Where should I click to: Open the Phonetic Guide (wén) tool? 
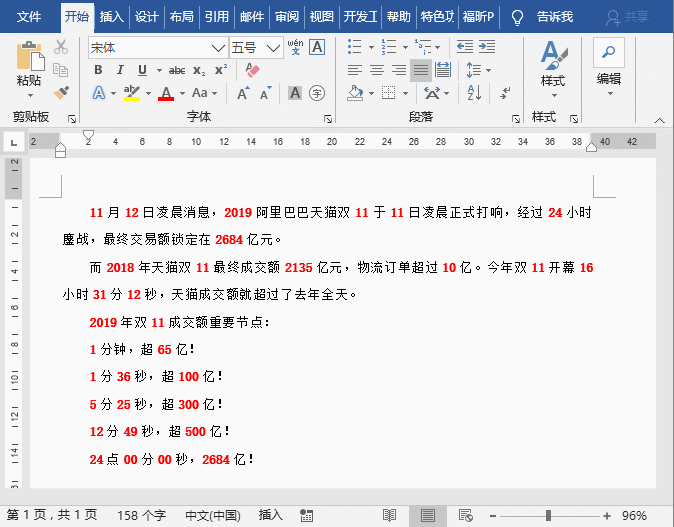(295, 47)
